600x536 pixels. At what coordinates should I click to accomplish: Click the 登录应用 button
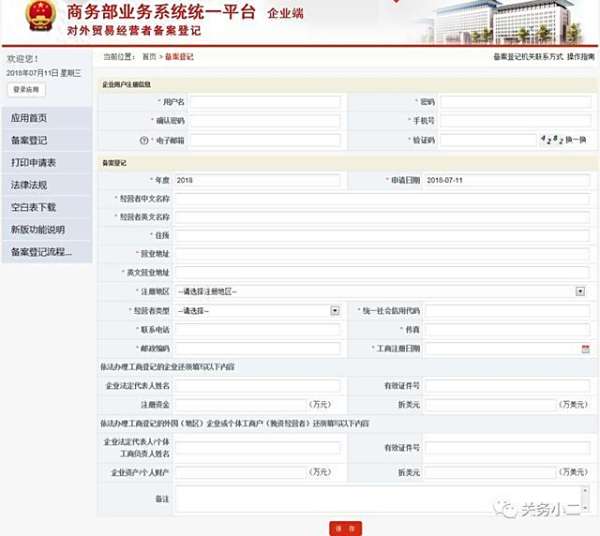pyautogui.click(x=26, y=90)
